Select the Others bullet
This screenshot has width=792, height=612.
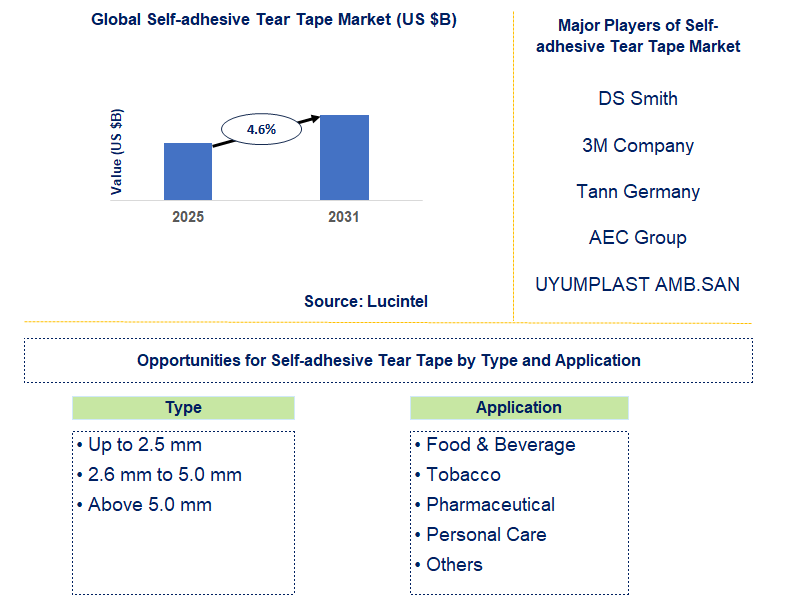tap(449, 565)
